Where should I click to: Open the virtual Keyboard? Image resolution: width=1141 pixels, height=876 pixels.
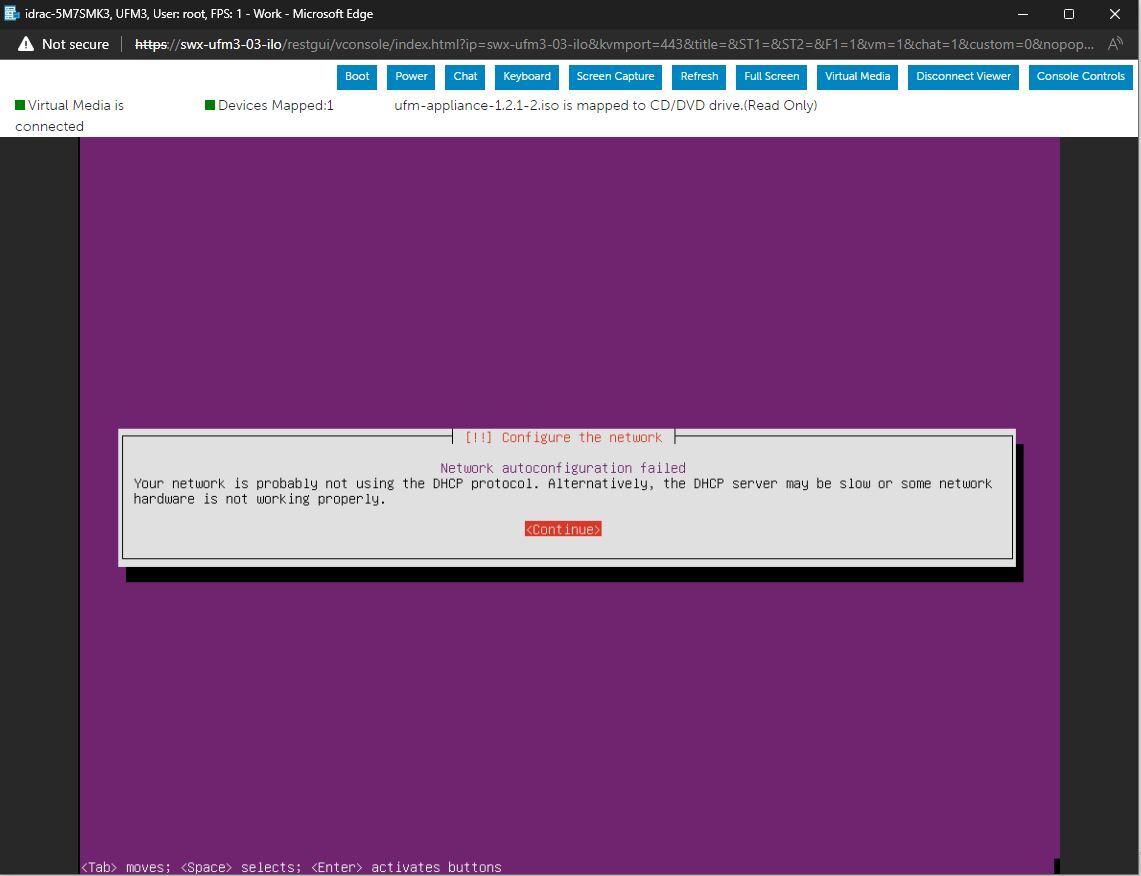(x=526, y=76)
